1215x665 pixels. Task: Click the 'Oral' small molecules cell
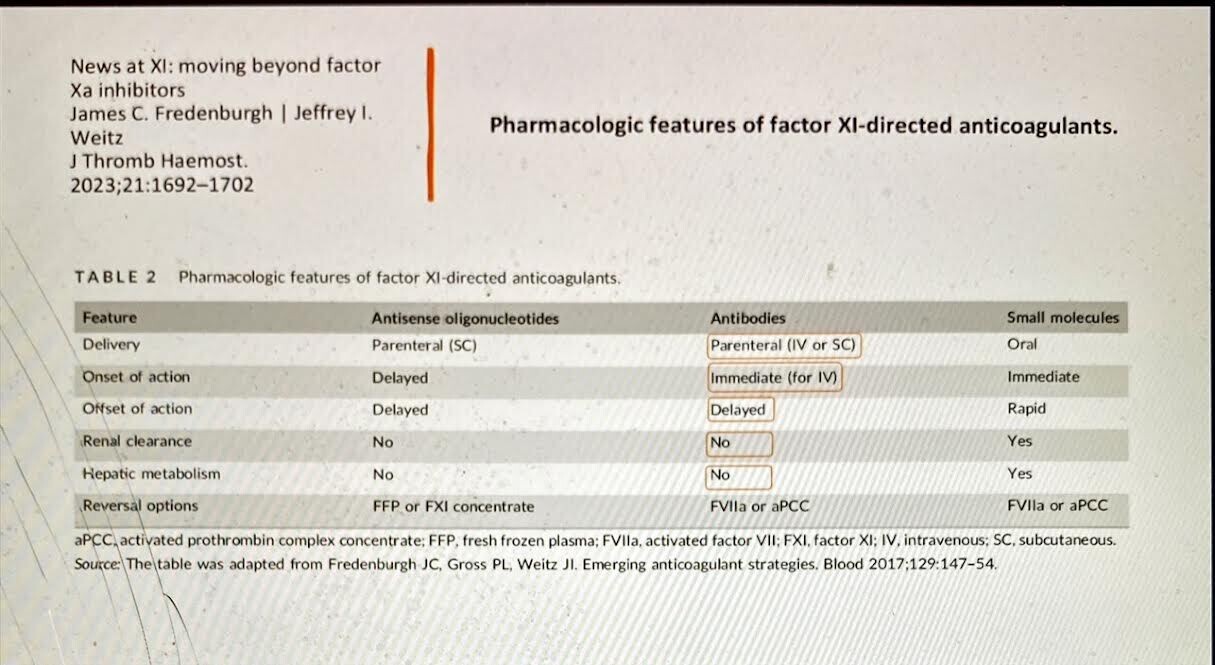[1022, 344]
